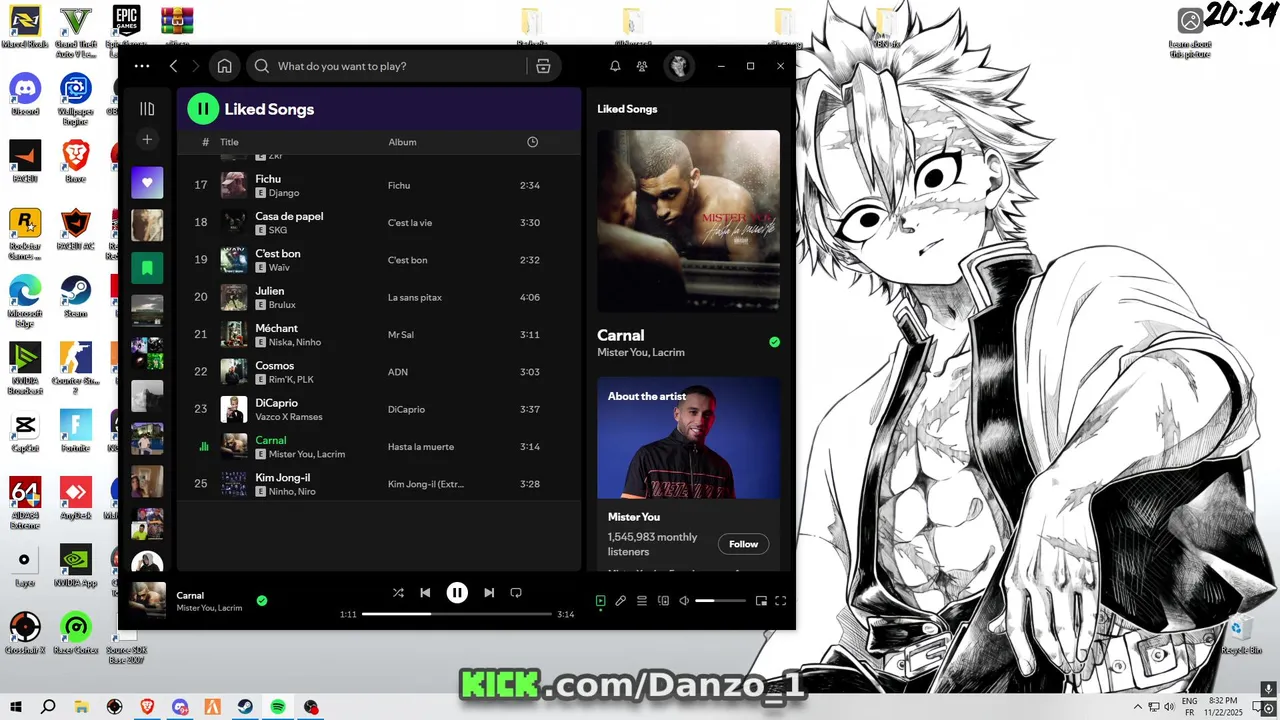Image resolution: width=1280 pixels, height=720 pixels.
Task: Open the Fortnite desktop shortcut
Action: click(x=76, y=430)
